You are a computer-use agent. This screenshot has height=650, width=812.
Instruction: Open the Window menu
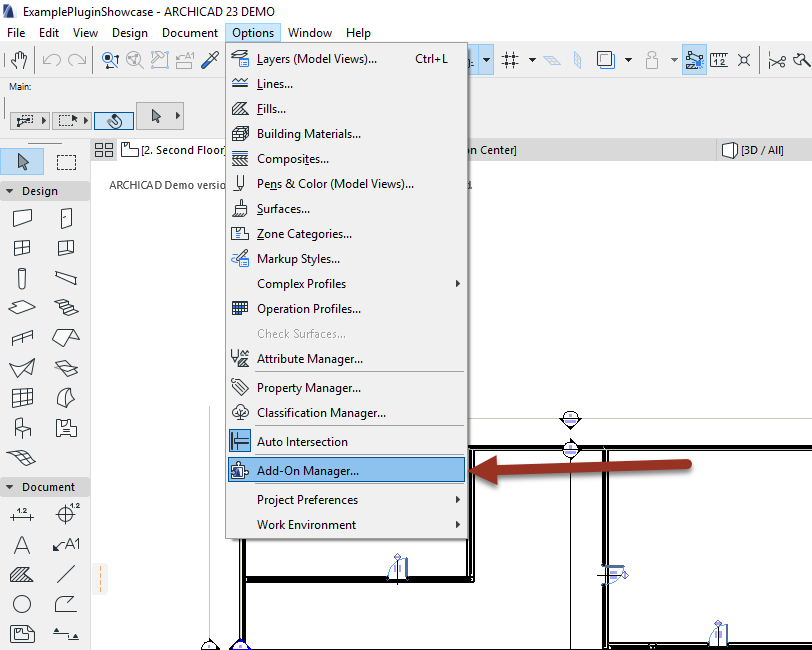[310, 33]
